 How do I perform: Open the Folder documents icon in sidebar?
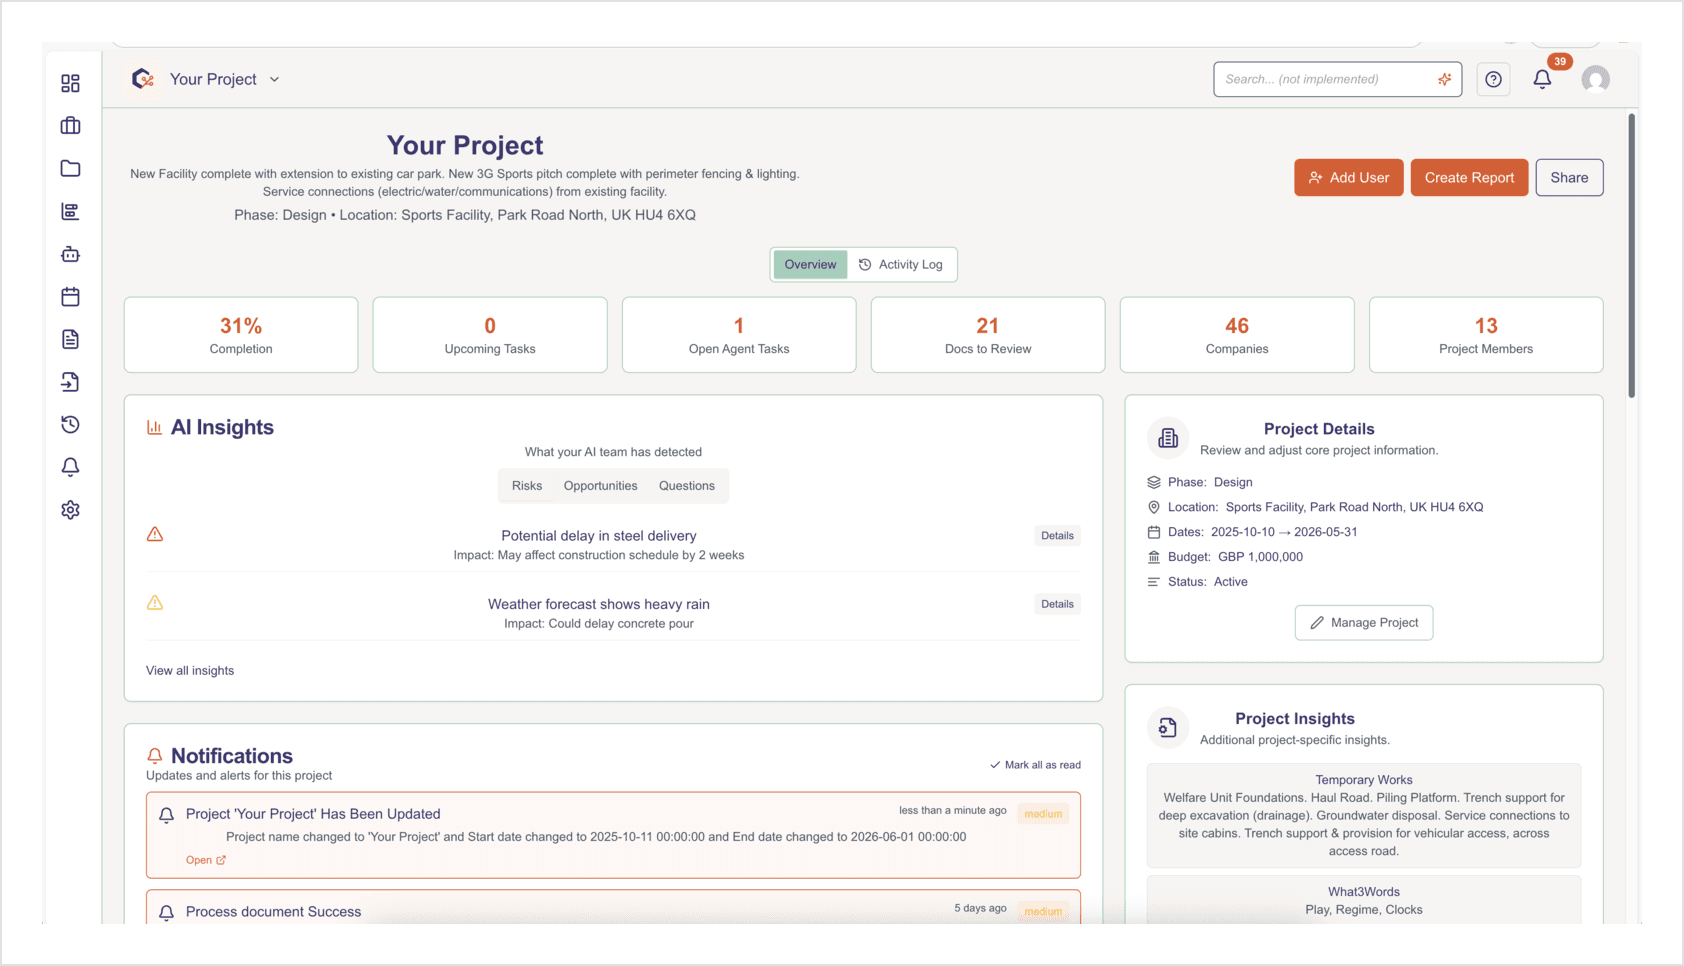coord(70,168)
